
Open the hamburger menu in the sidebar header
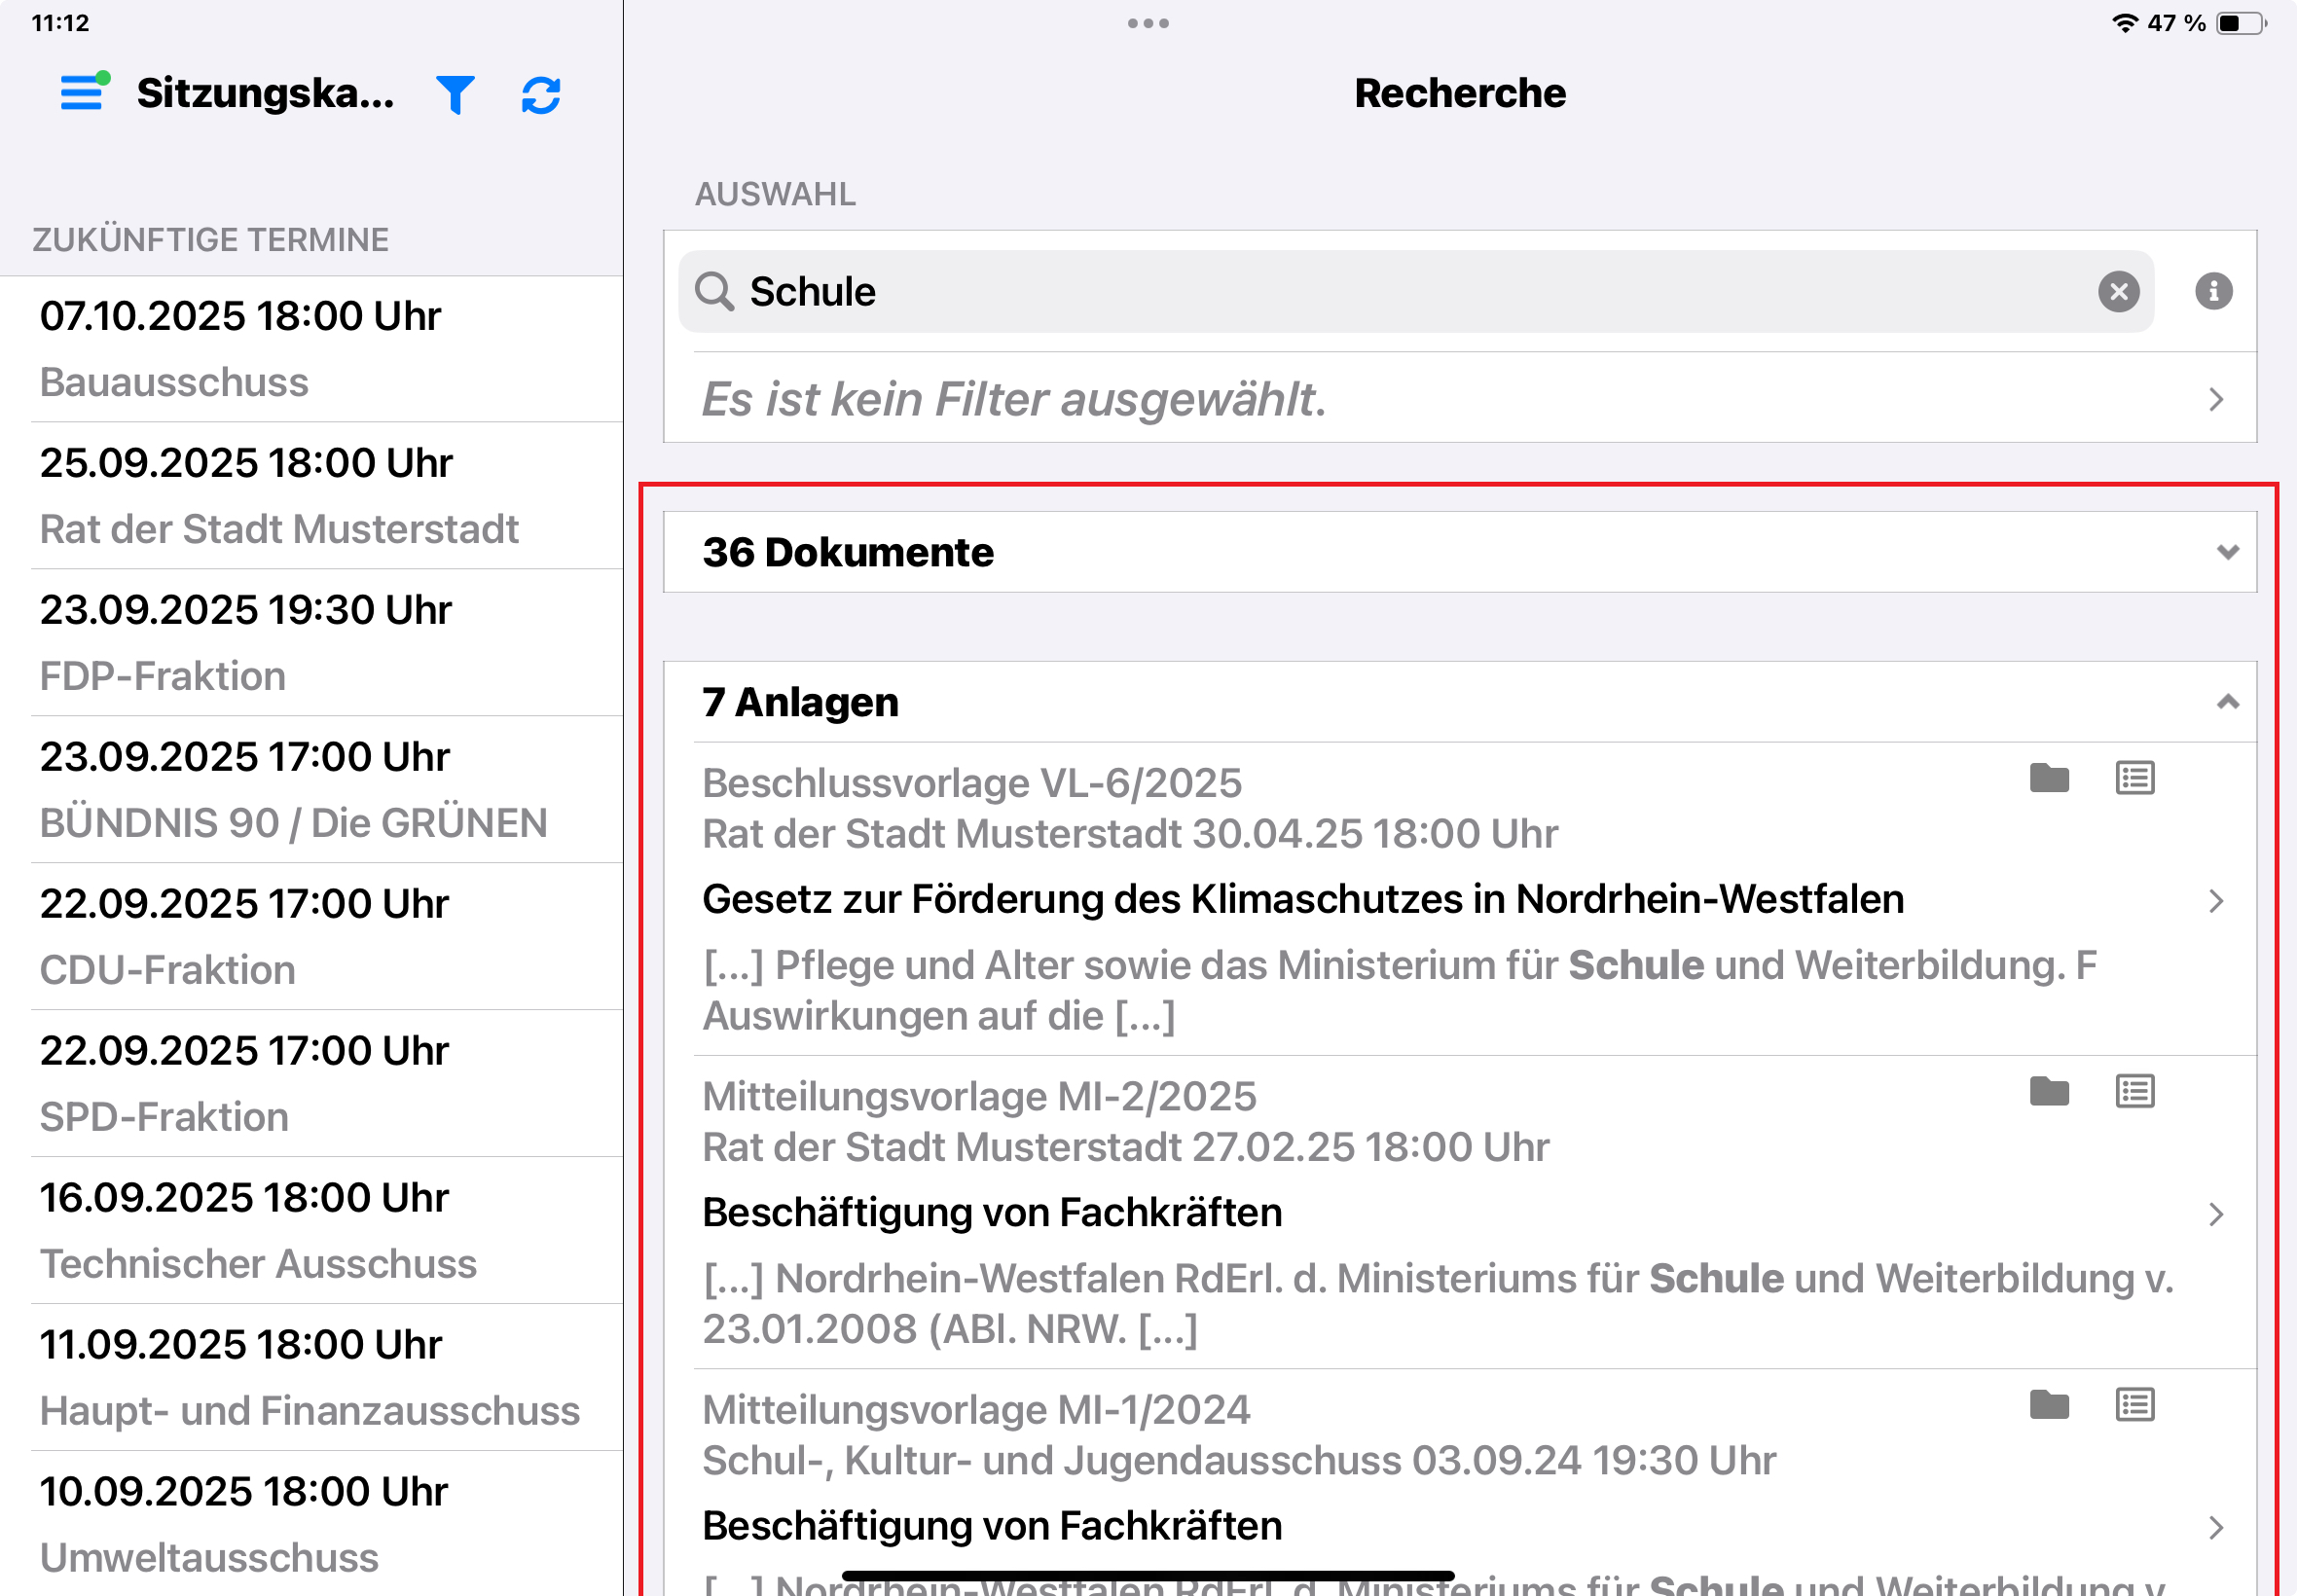[x=83, y=93]
